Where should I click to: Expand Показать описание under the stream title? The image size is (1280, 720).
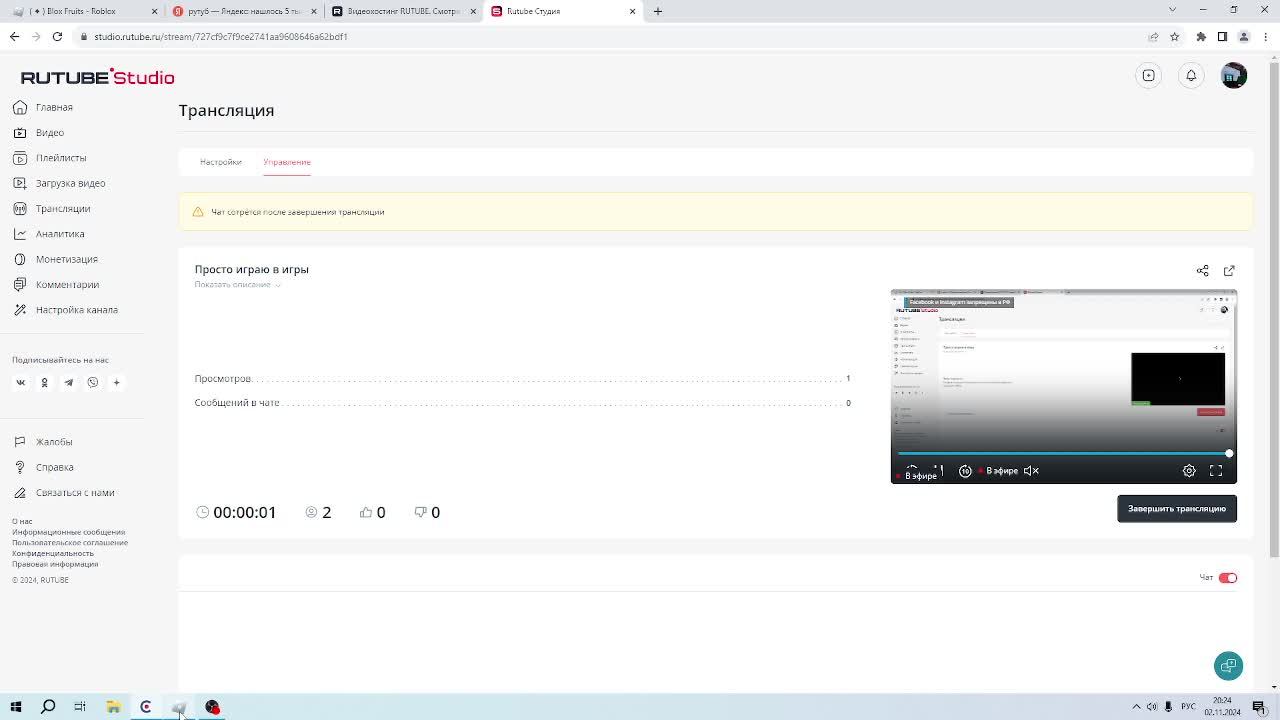238,285
